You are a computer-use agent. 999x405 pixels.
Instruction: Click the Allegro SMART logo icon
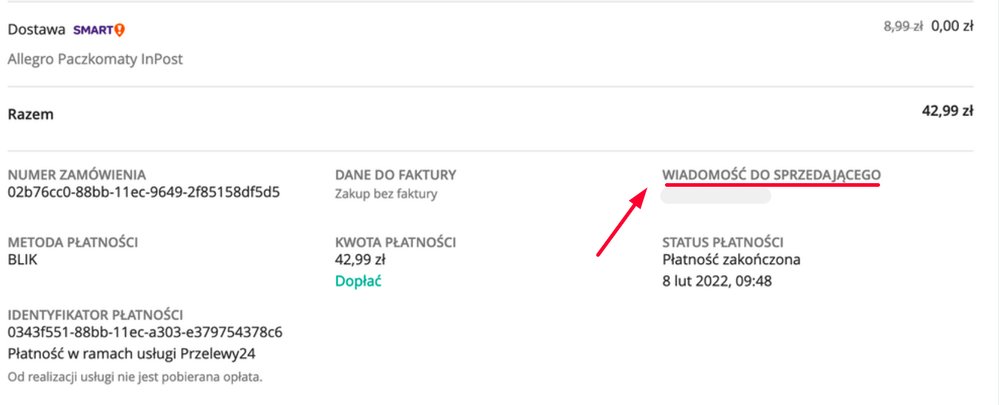coord(95,31)
